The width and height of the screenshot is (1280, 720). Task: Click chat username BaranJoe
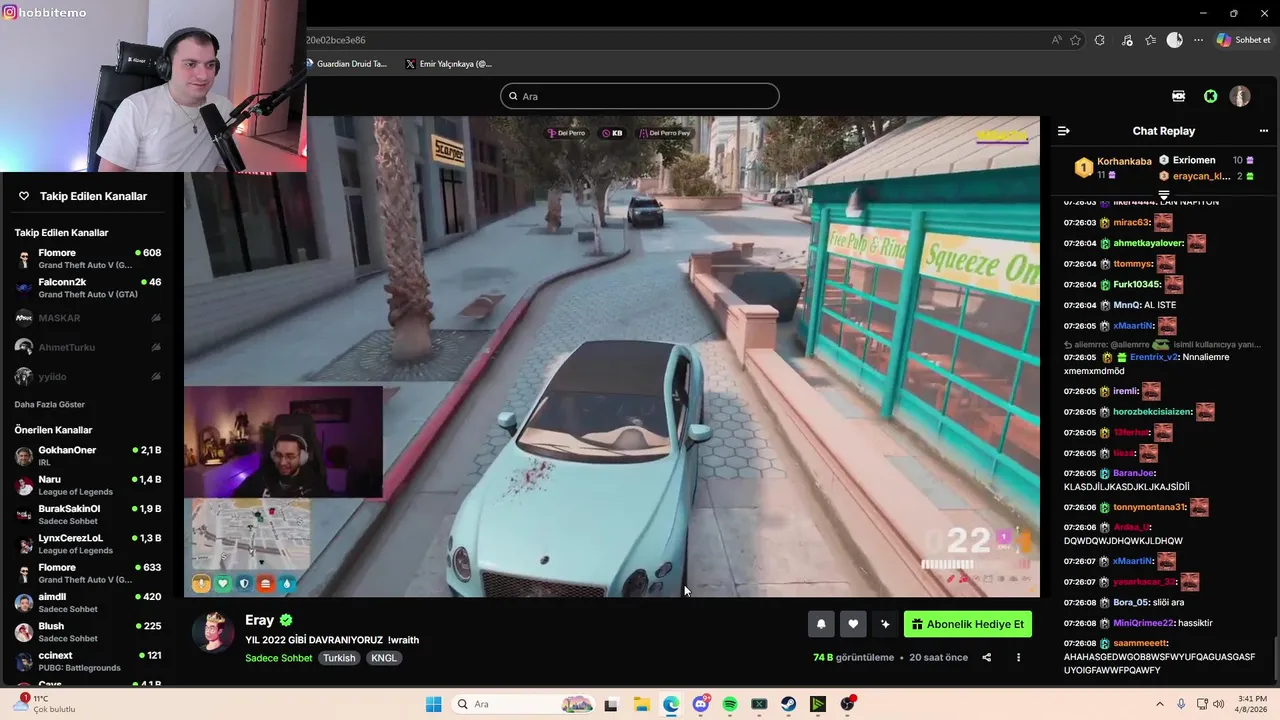click(1134, 473)
